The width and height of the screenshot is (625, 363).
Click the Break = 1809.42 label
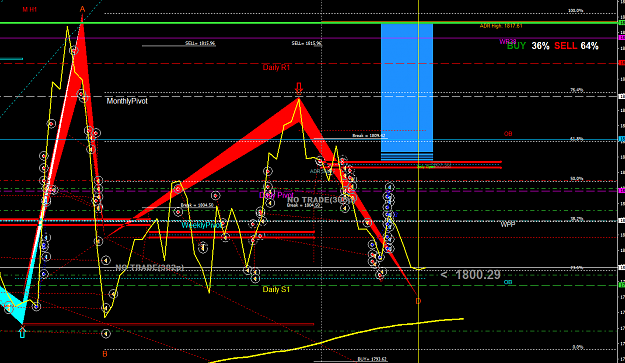(x=369, y=135)
